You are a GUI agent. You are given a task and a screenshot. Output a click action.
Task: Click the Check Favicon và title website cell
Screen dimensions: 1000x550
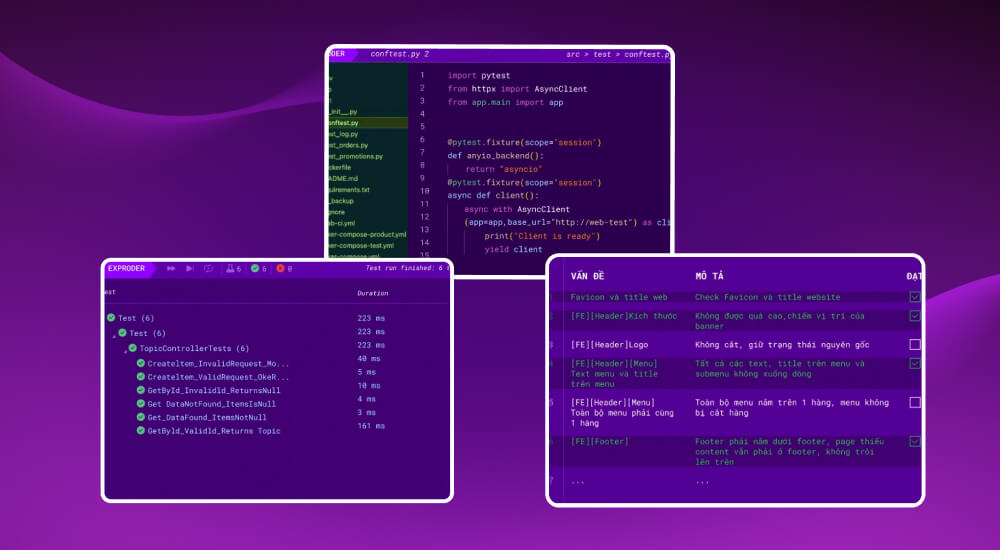click(767, 297)
